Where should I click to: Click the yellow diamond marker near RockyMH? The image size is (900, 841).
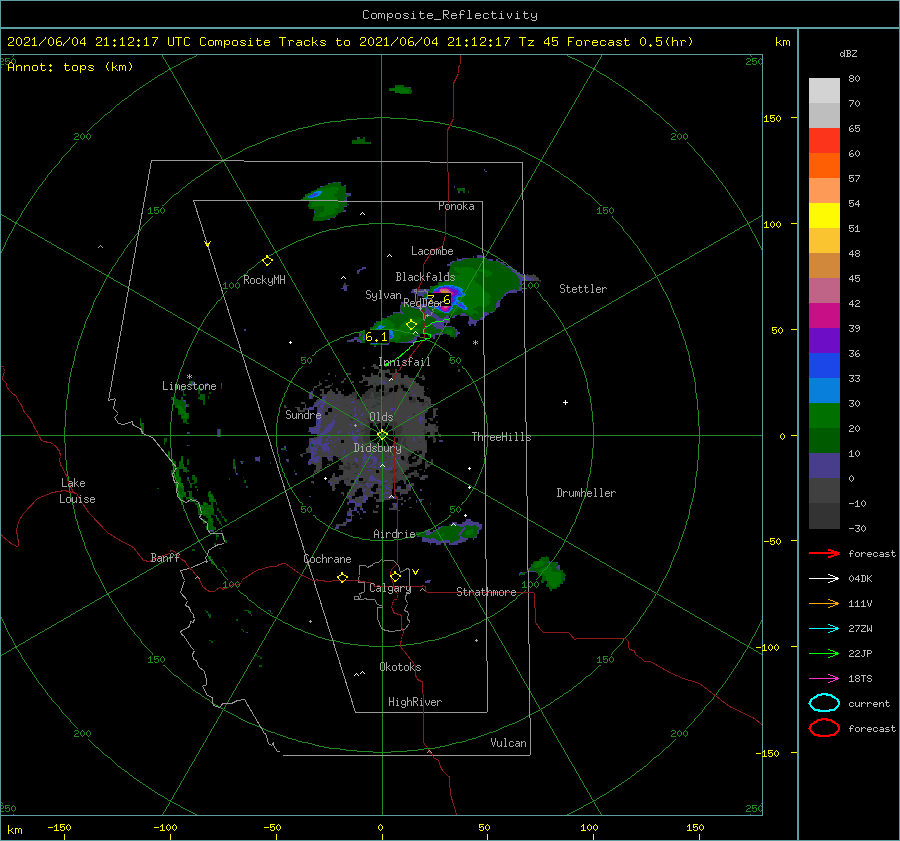[267, 261]
